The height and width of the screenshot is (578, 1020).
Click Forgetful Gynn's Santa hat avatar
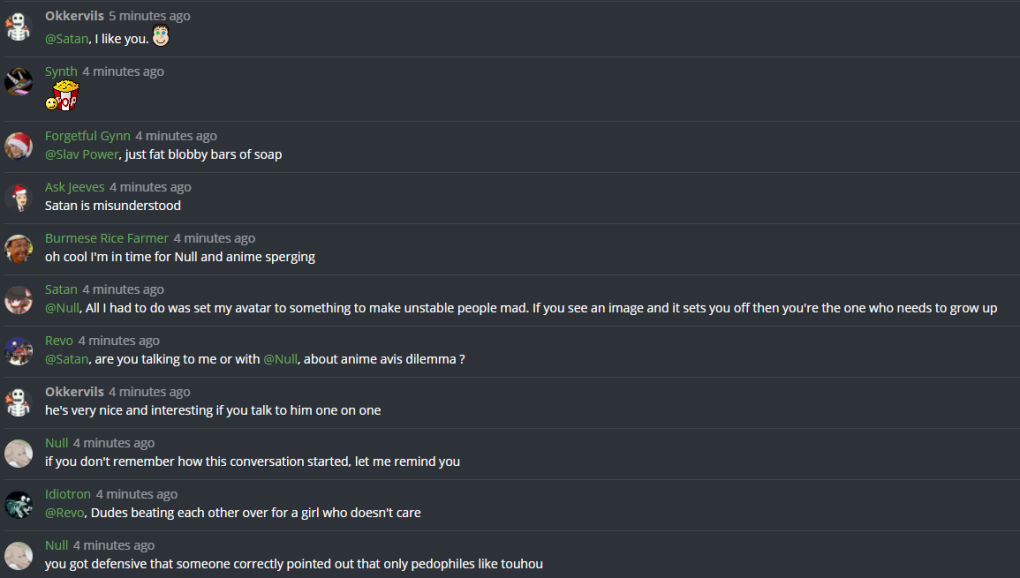click(18, 145)
